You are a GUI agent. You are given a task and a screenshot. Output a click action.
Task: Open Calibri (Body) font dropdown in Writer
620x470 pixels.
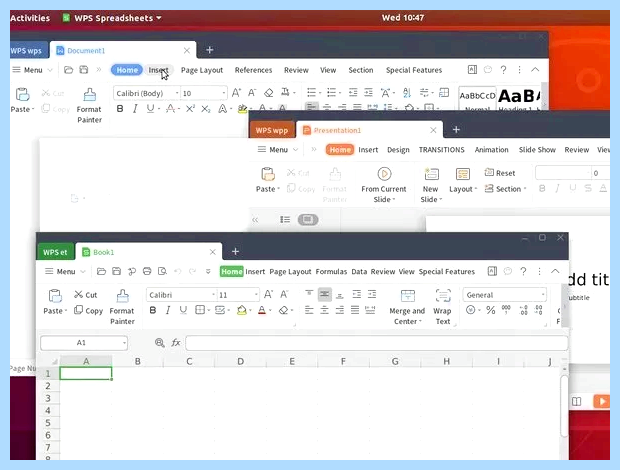[177, 93]
